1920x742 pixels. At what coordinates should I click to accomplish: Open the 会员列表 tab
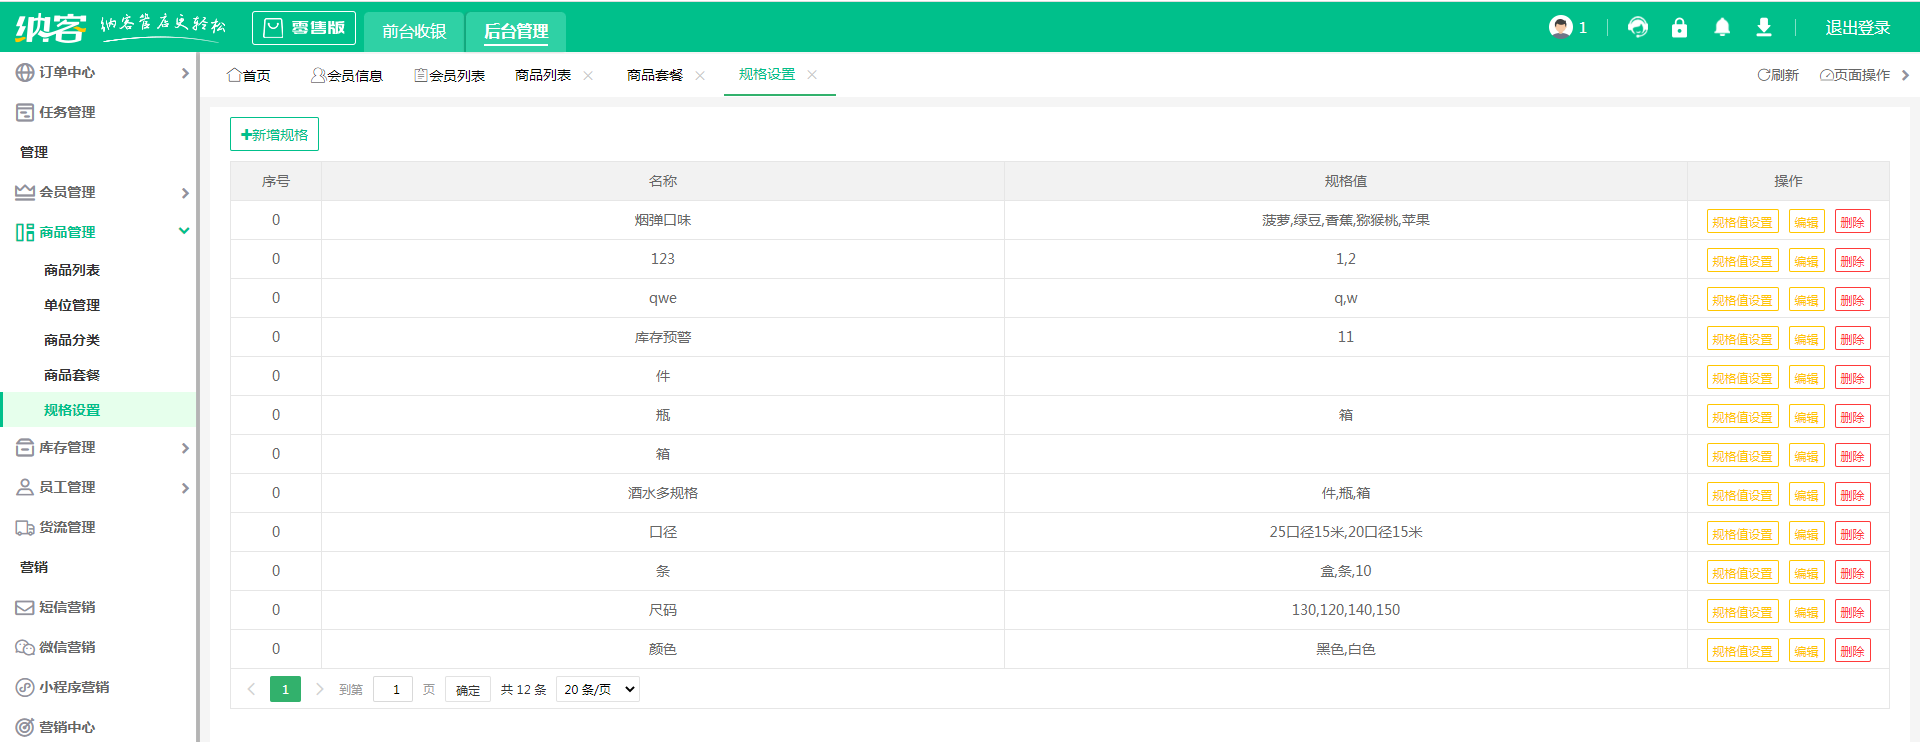pos(450,75)
